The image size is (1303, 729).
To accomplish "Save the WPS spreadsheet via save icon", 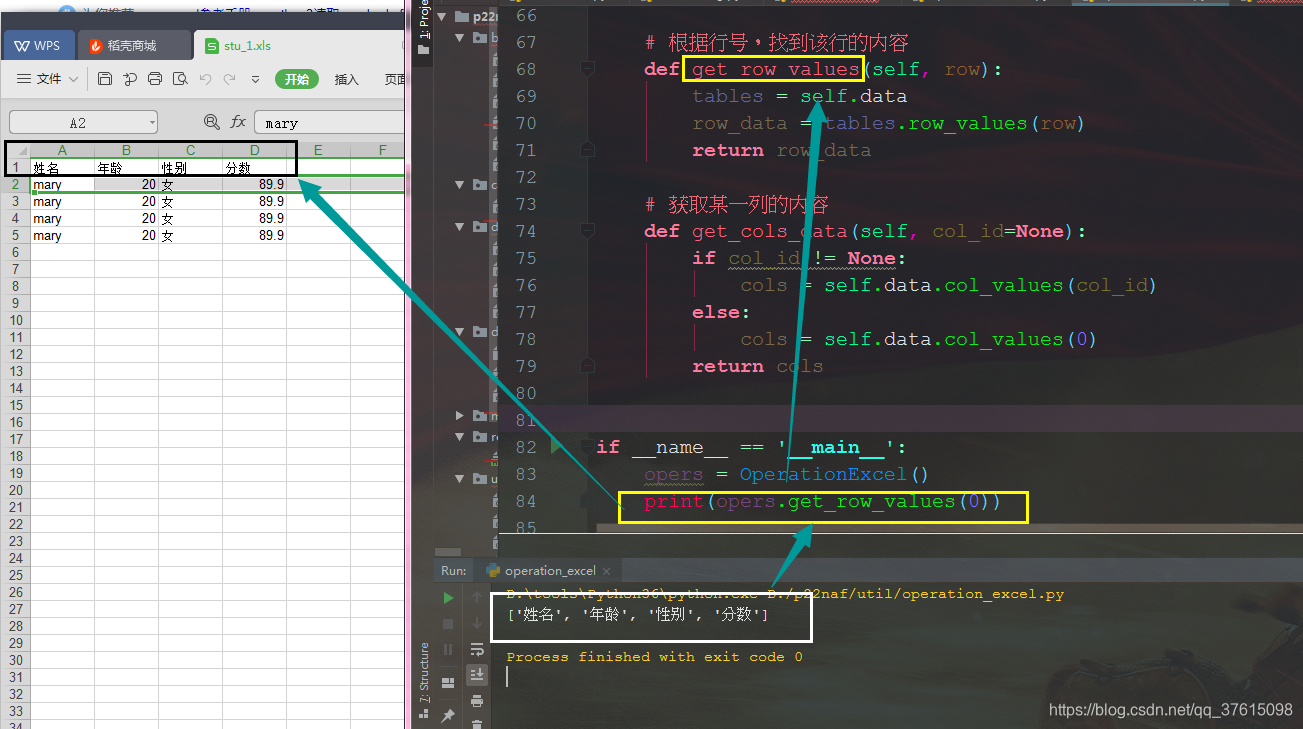I will [x=105, y=79].
